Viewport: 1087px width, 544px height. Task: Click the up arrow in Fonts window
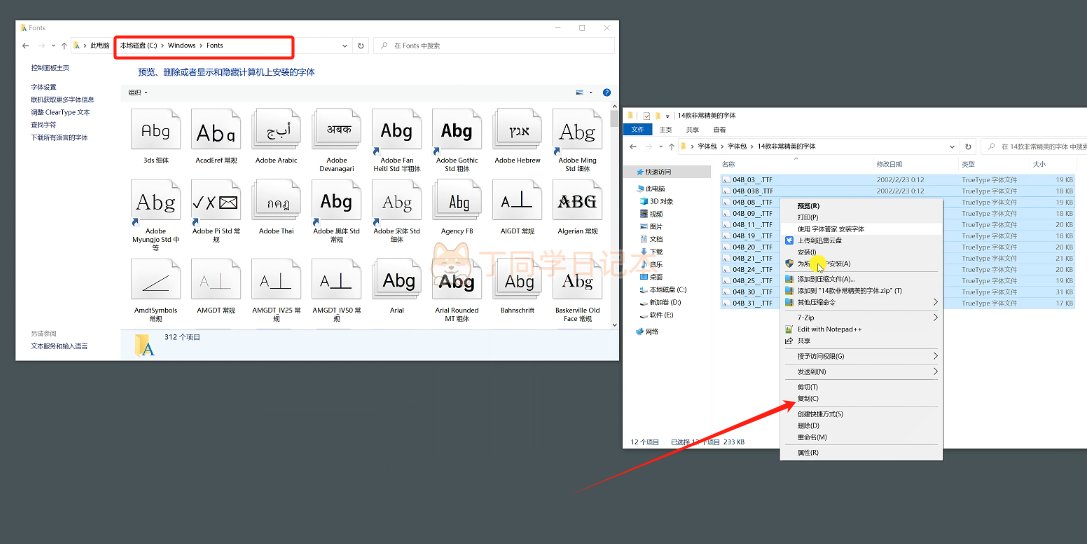(x=64, y=45)
